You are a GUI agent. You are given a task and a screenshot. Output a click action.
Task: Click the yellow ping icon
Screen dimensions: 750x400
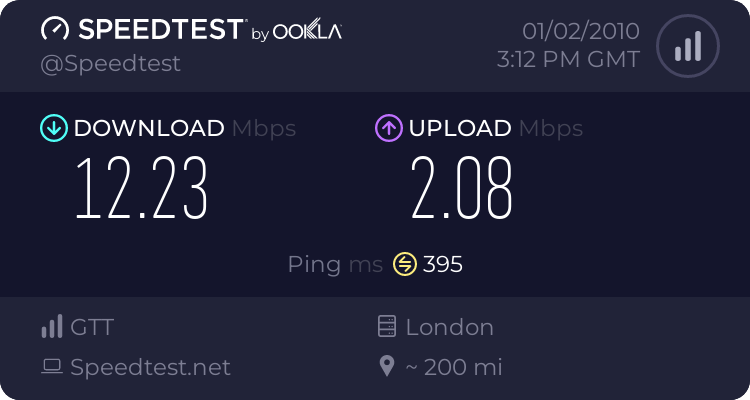click(404, 264)
